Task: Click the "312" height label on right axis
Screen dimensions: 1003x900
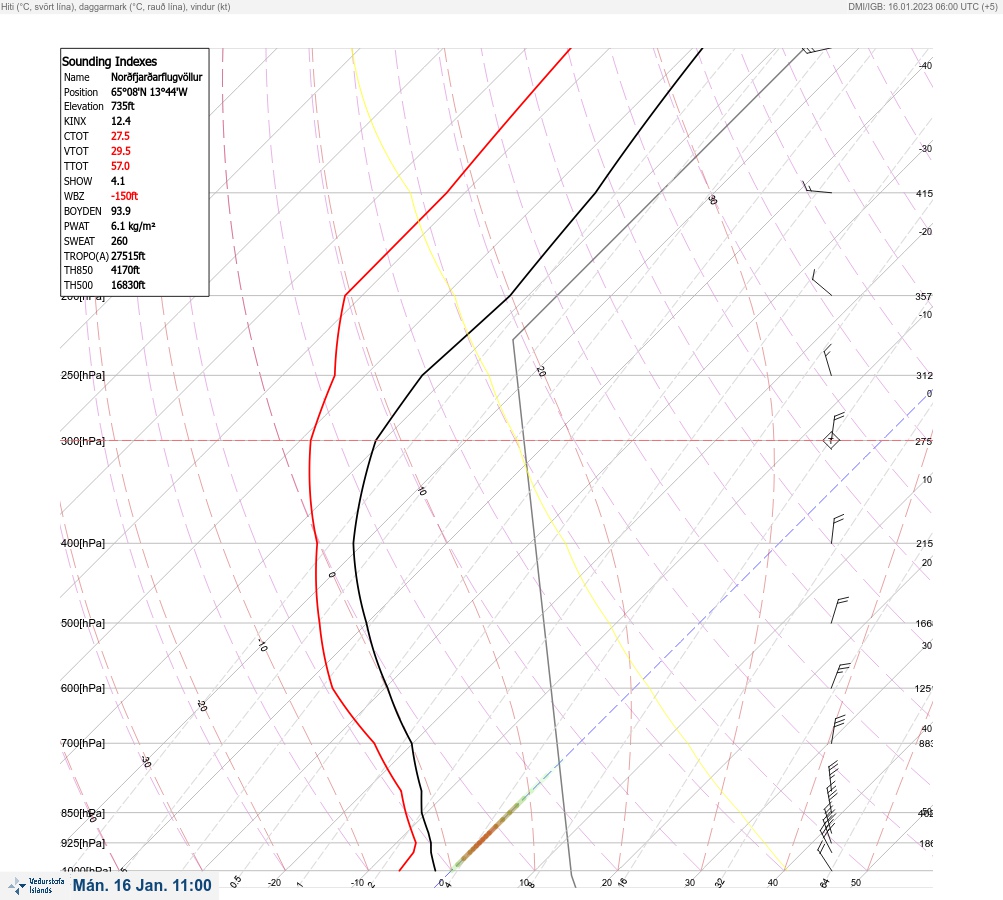Action: (x=924, y=375)
